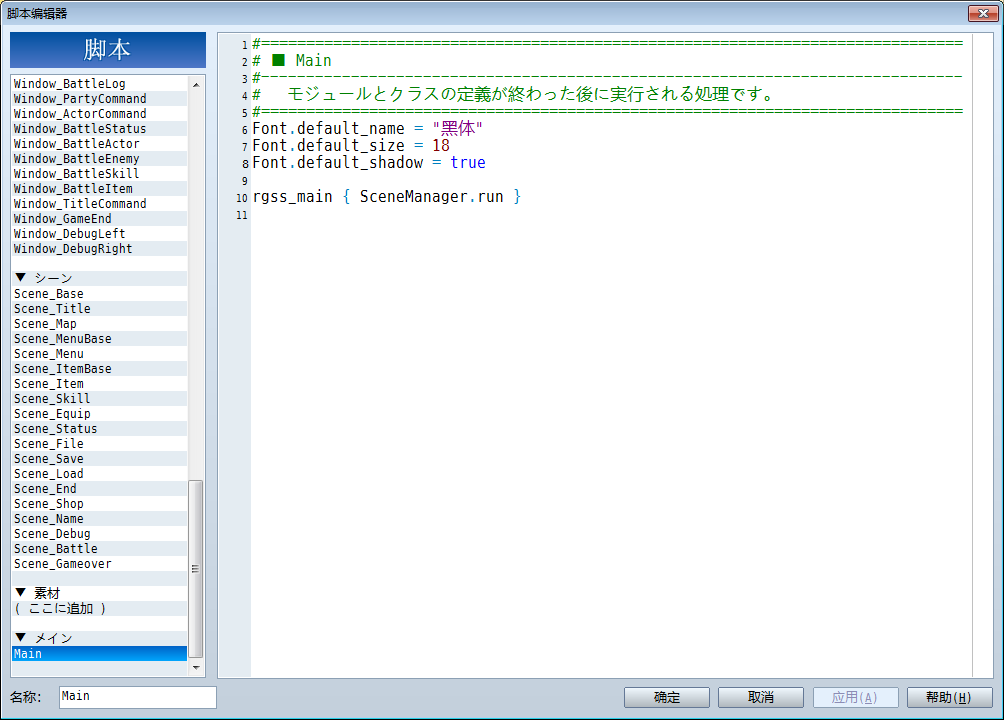Open the Scene_Equip script
Screen dimensions: 1004x720
(99, 414)
